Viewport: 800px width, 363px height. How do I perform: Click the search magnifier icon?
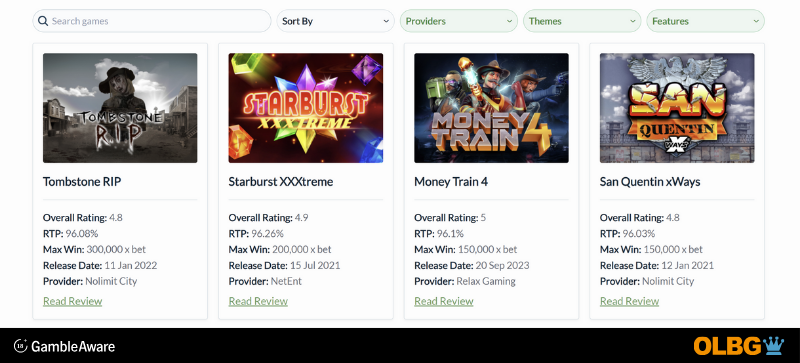pyautogui.click(x=43, y=21)
